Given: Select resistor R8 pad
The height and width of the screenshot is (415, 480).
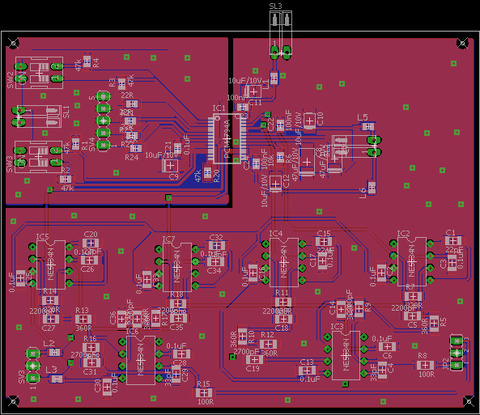Looking at the screenshot, I should (425, 365).
